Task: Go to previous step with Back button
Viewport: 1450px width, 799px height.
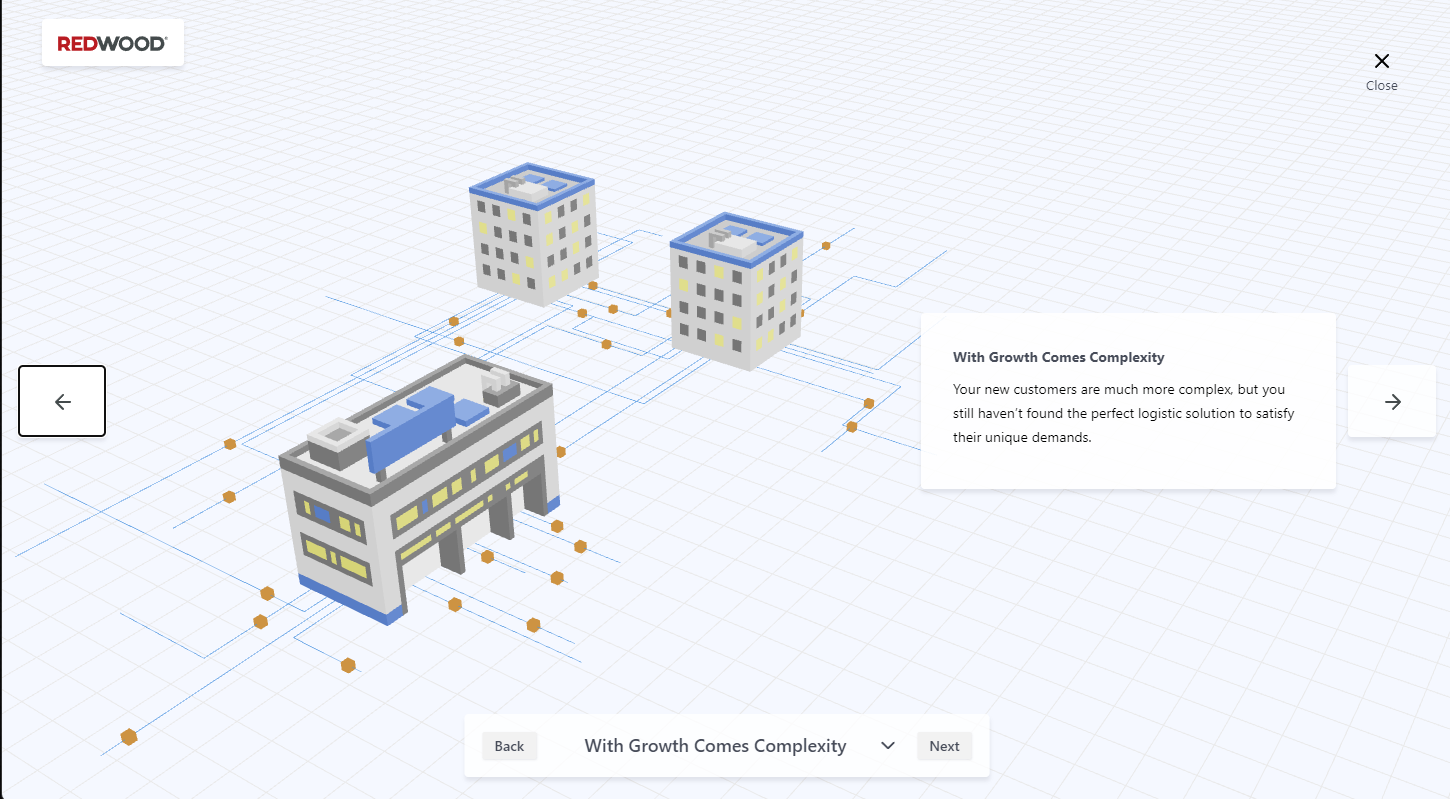Action: pyautogui.click(x=509, y=746)
